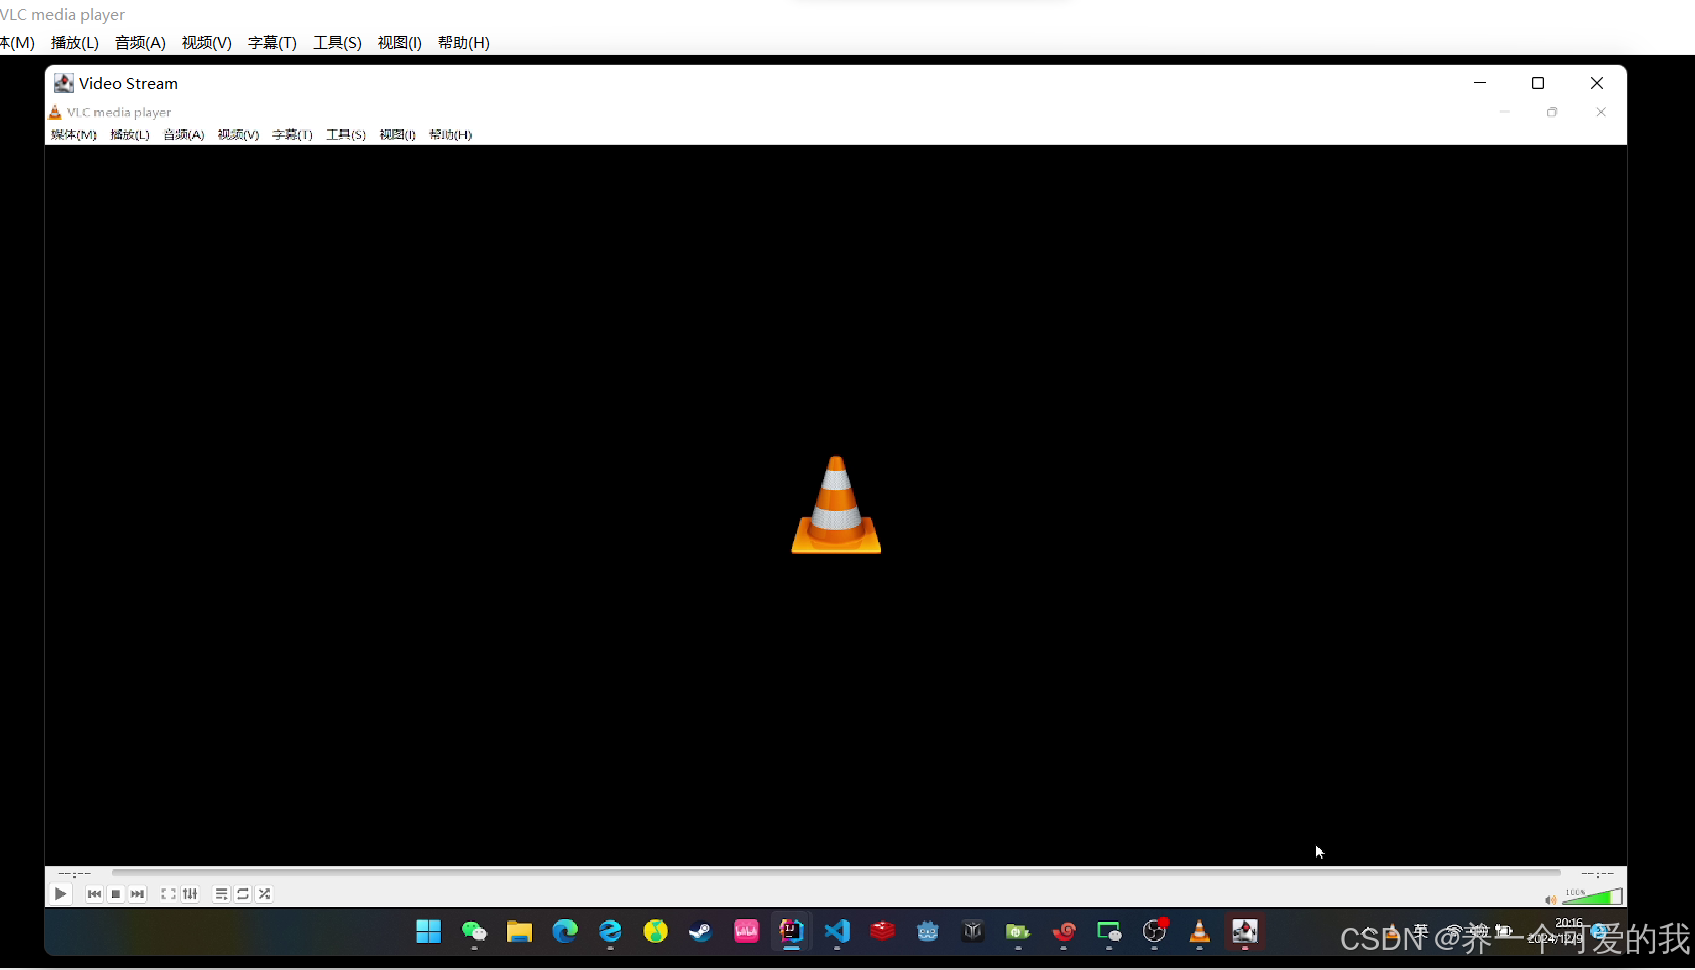The width and height of the screenshot is (1695, 970).
Task: Open 播放(L) menu in the outer VLC window
Action: coord(75,42)
